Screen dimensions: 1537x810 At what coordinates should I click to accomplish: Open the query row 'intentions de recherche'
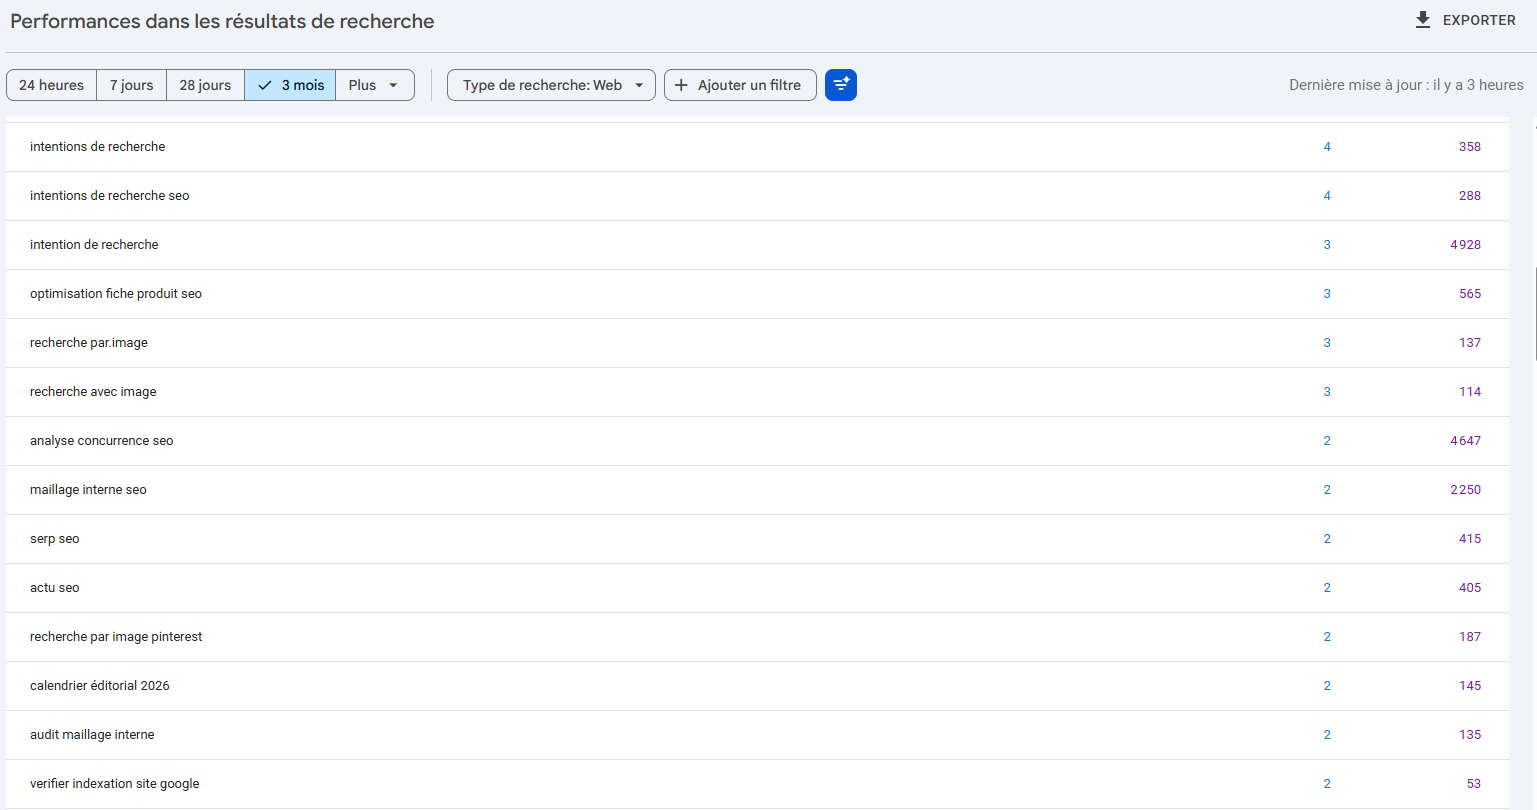point(98,147)
